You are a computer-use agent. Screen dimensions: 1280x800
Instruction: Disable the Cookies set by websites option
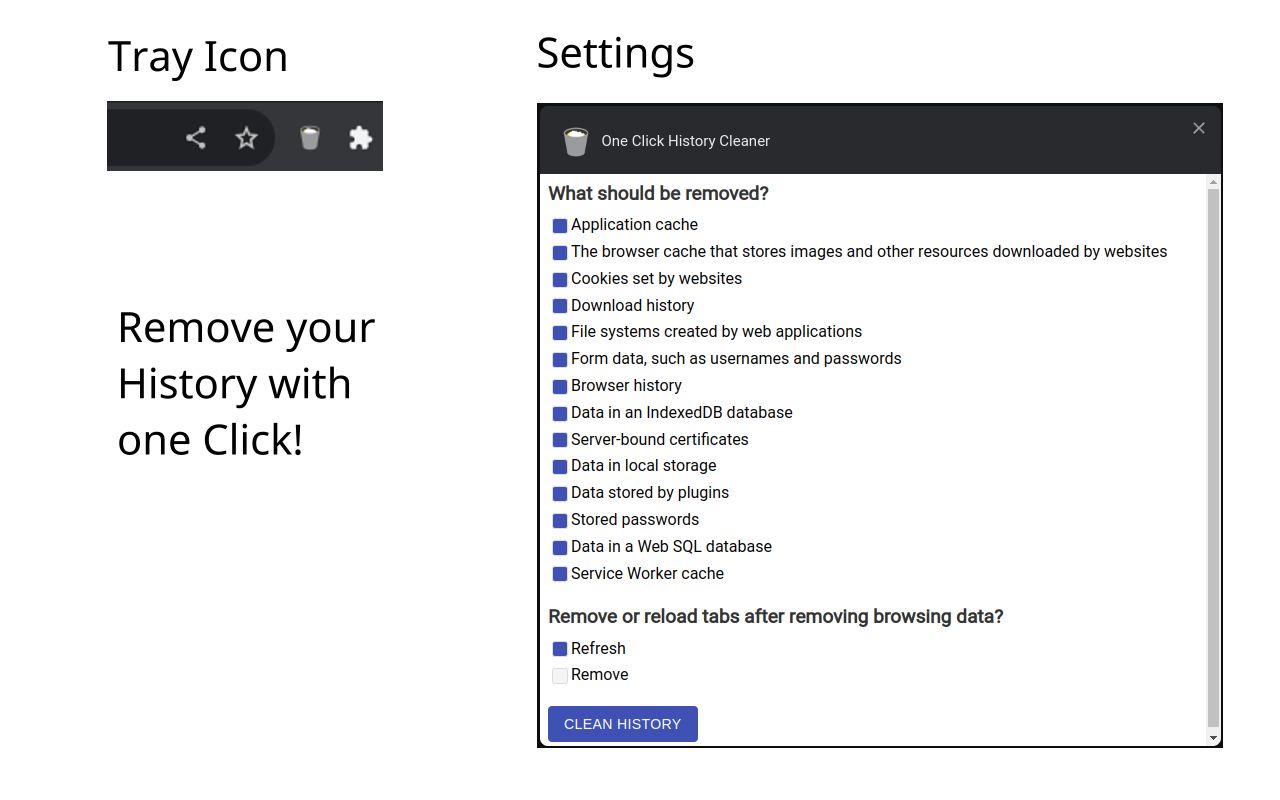pyautogui.click(x=560, y=279)
